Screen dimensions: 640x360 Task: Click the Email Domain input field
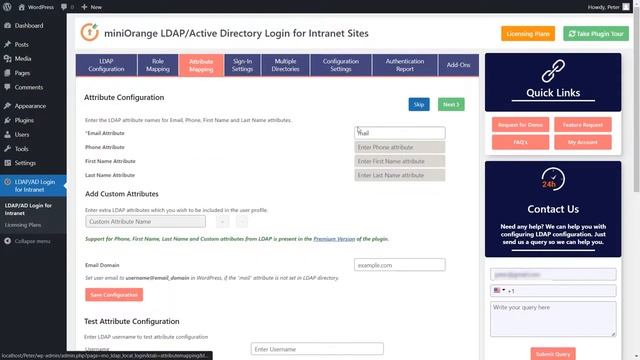click(400, 265)
